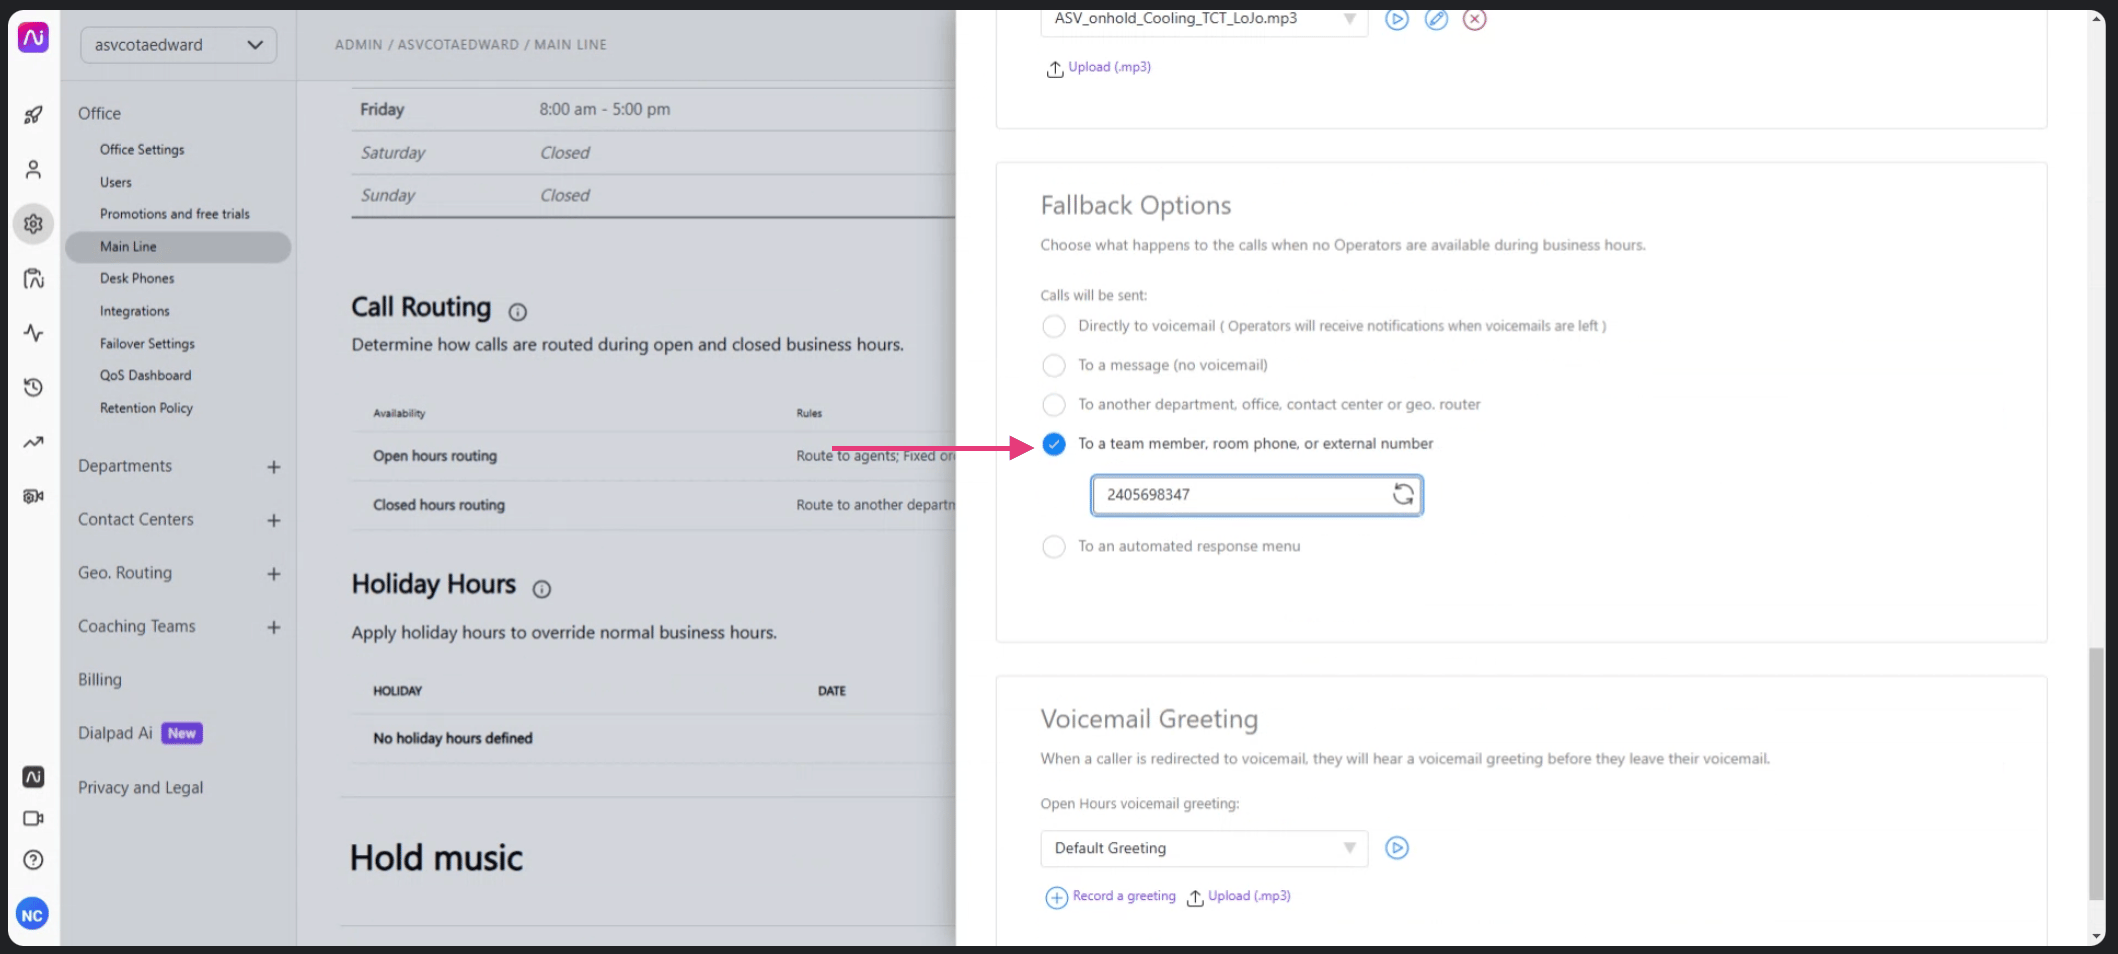The height and width of the screenshot is (954, 2118).
Task: Play the Default Greeting voicemail
Action: tap(1397, 848)
